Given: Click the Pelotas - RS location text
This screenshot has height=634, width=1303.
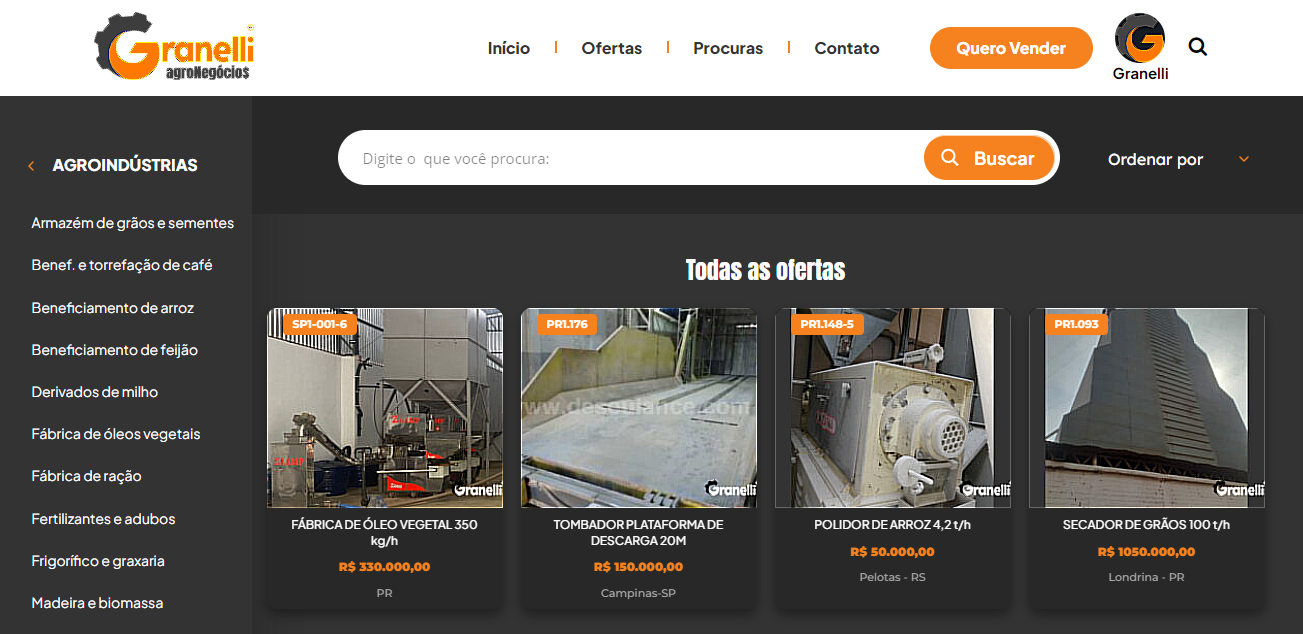Looking at the screenshot, I should (893, 578).
